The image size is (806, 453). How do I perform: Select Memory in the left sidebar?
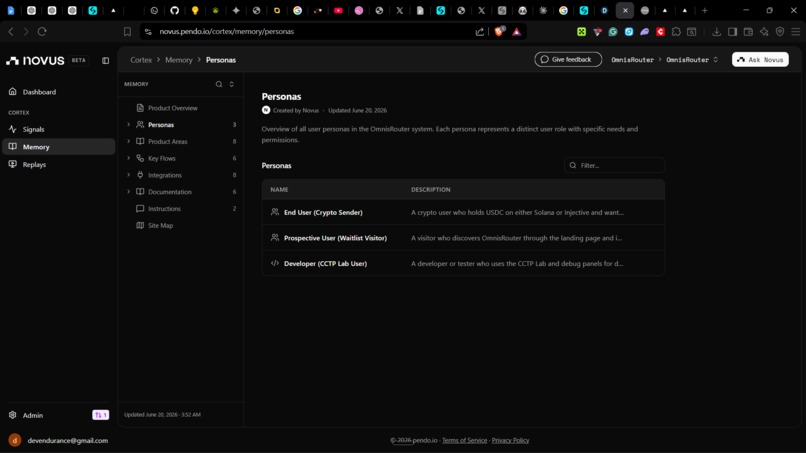pyautogui.click(x=59, y=147)
